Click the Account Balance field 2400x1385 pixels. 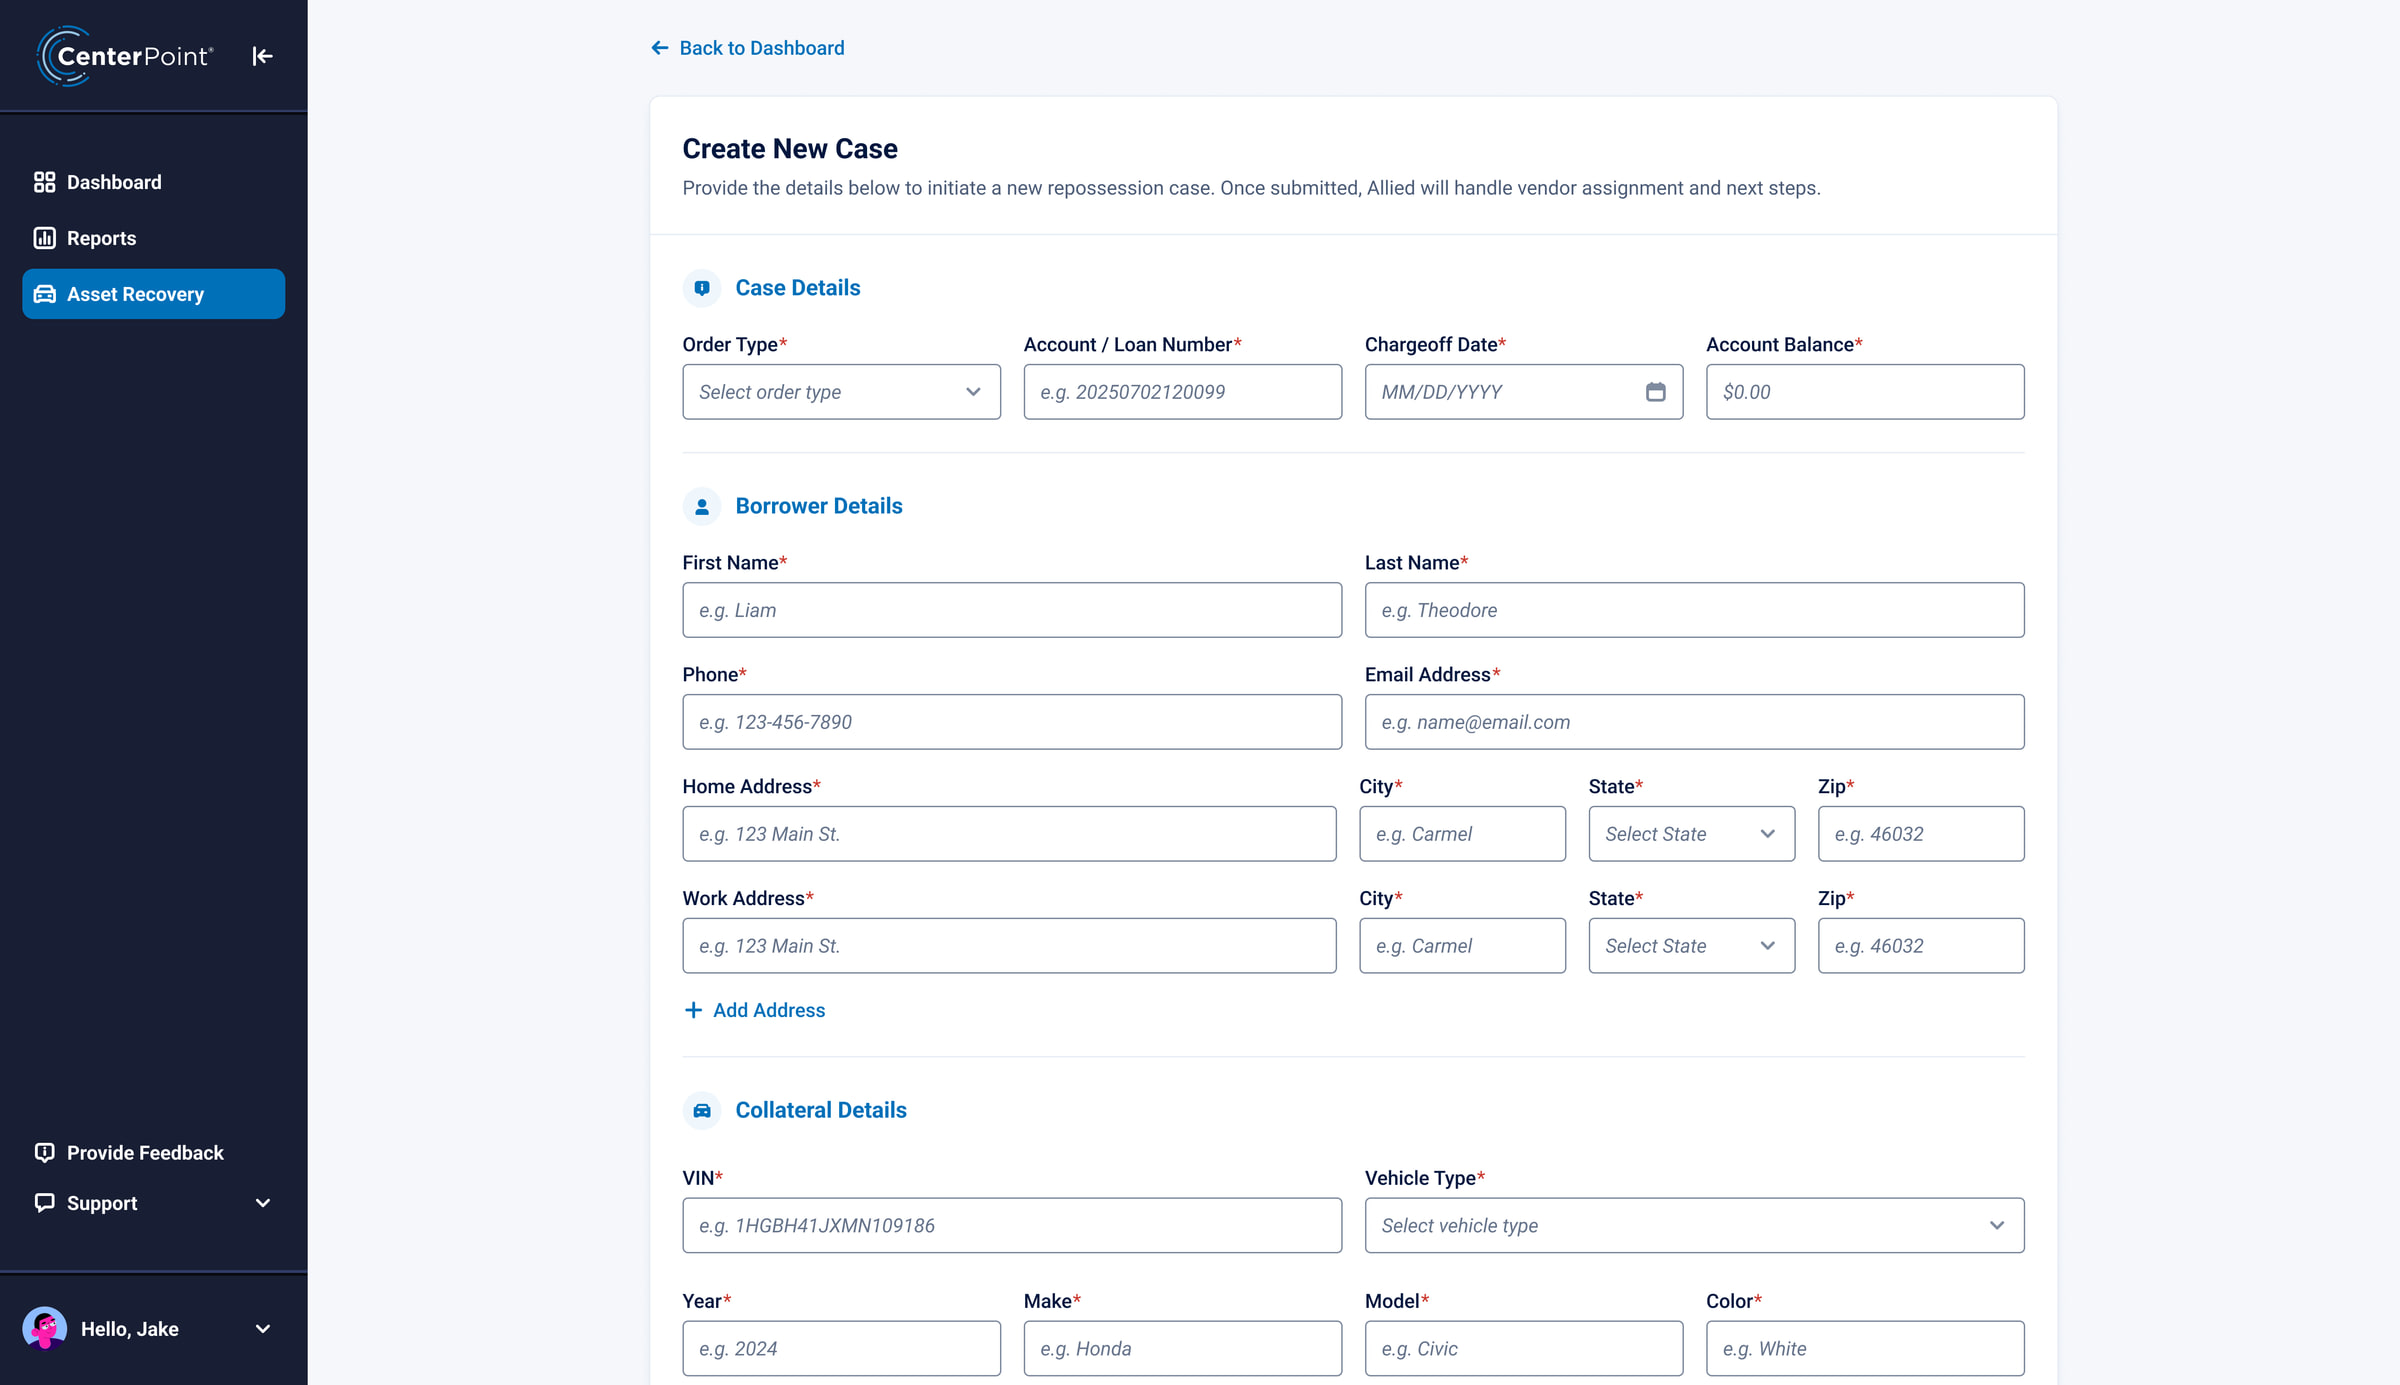pos(1865,392)
